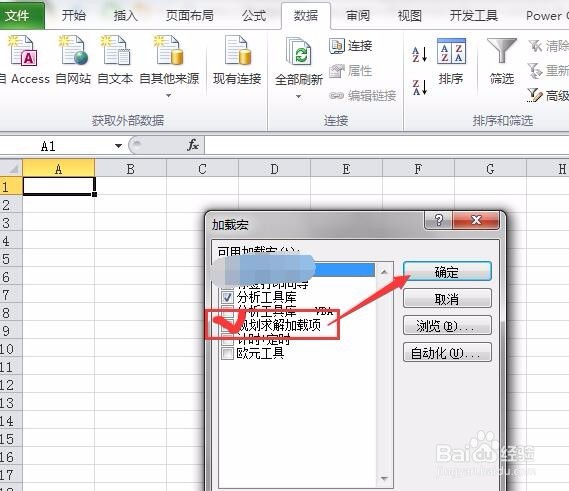569x491 pixels.
Task: Switch to the 审阅 tab
Action: click(358, 15)
